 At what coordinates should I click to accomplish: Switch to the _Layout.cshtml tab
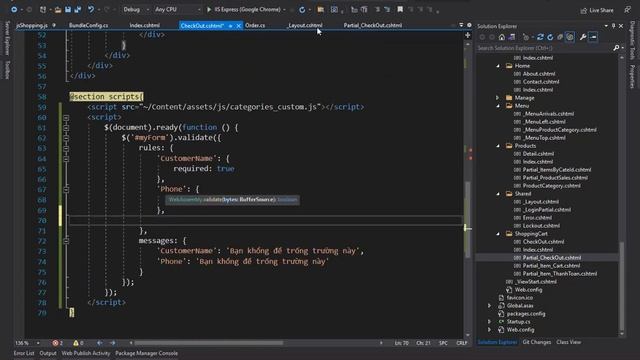304,25
